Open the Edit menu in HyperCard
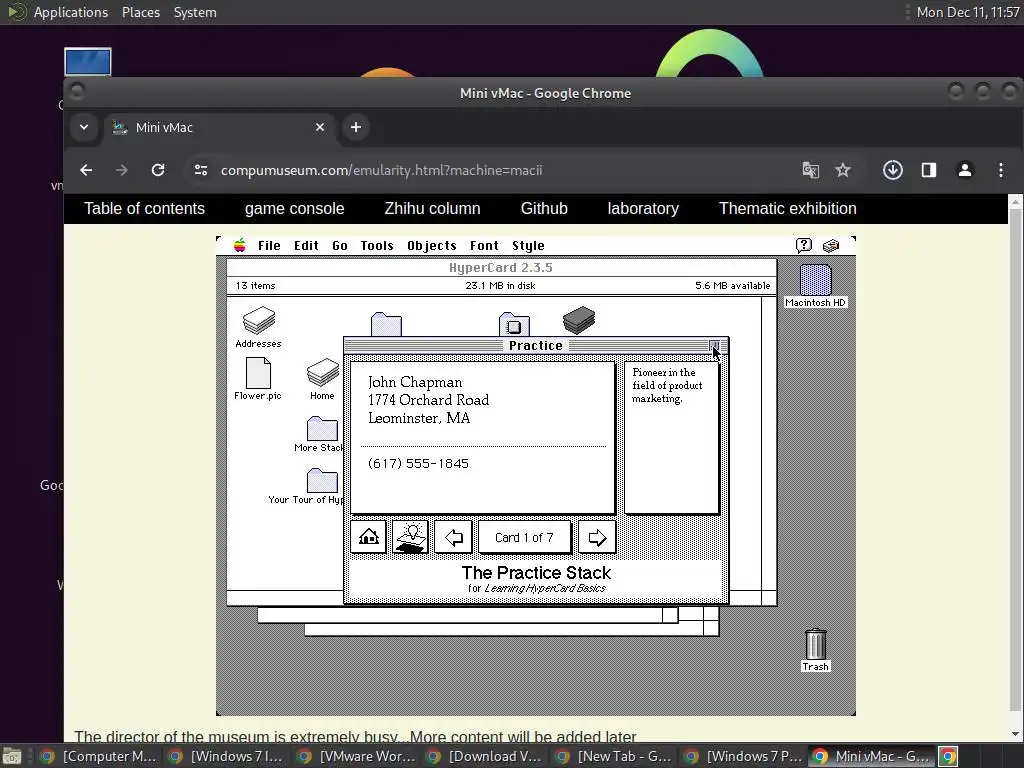This screenshot has width=1024, height=768. 306,246
